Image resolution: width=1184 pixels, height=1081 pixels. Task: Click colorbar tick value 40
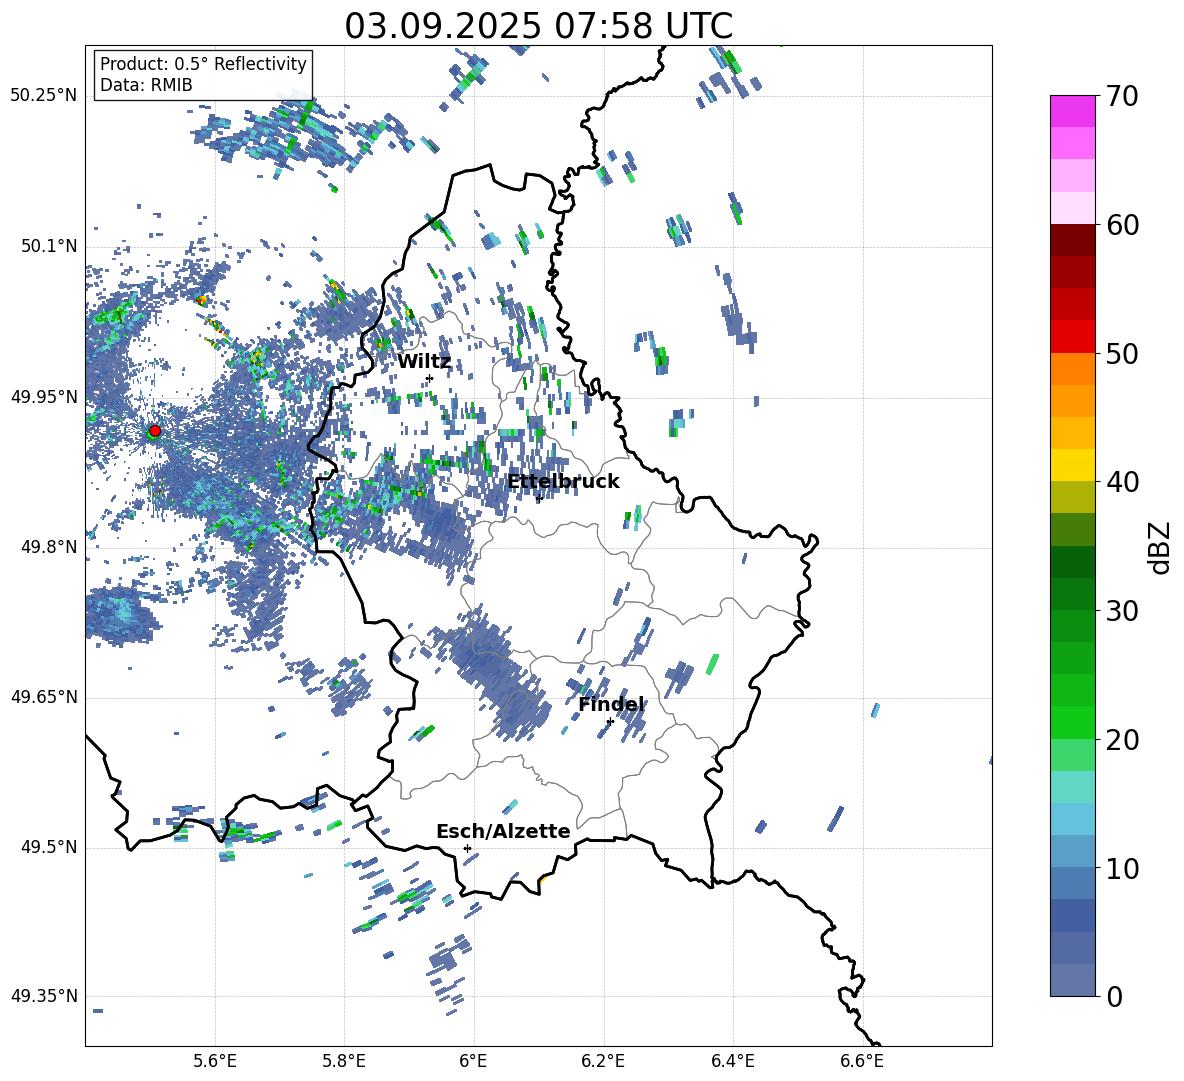1122,482
